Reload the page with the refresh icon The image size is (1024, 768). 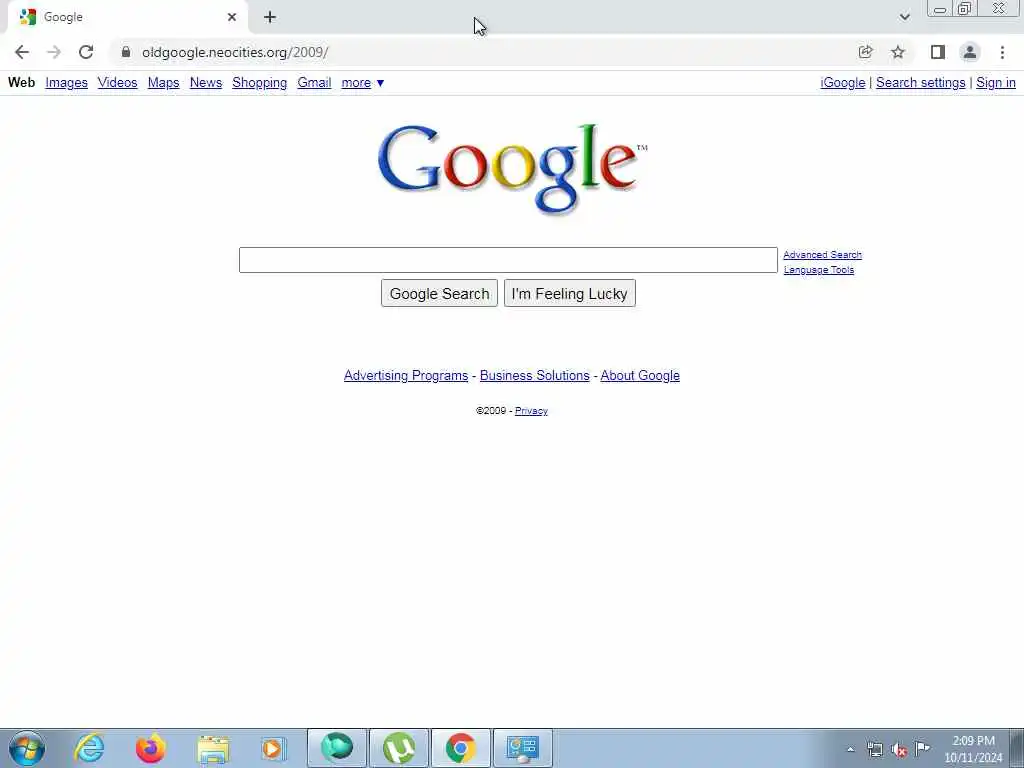click(x=86, y=52)
